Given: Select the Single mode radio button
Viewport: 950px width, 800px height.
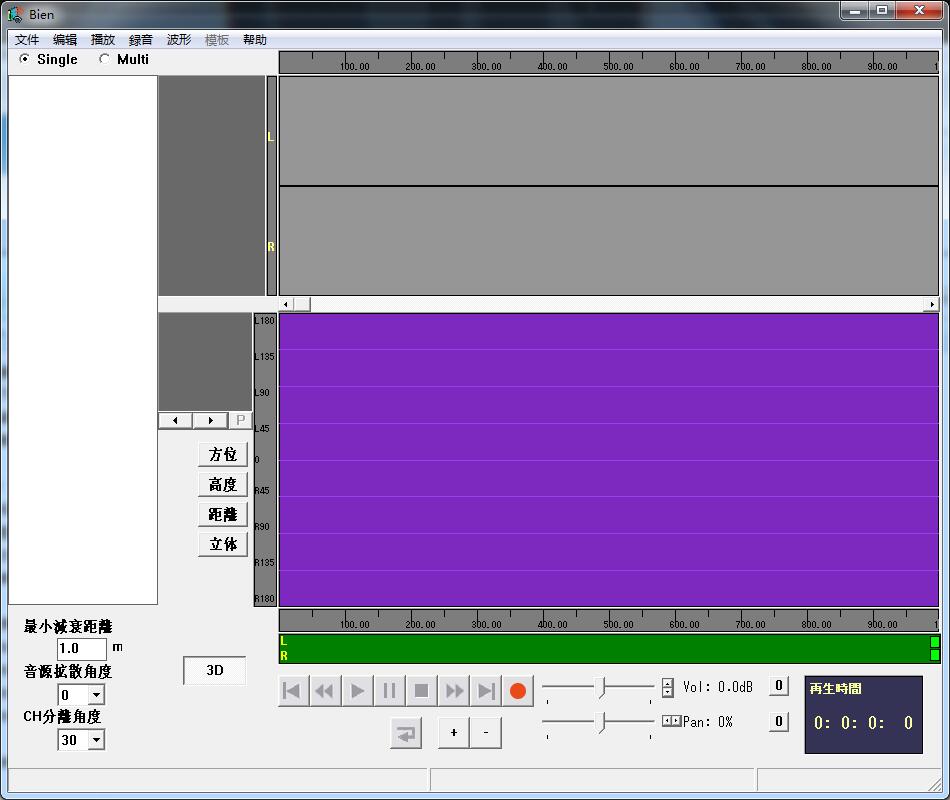Looking at the screenshot, I should click(25, 59).
